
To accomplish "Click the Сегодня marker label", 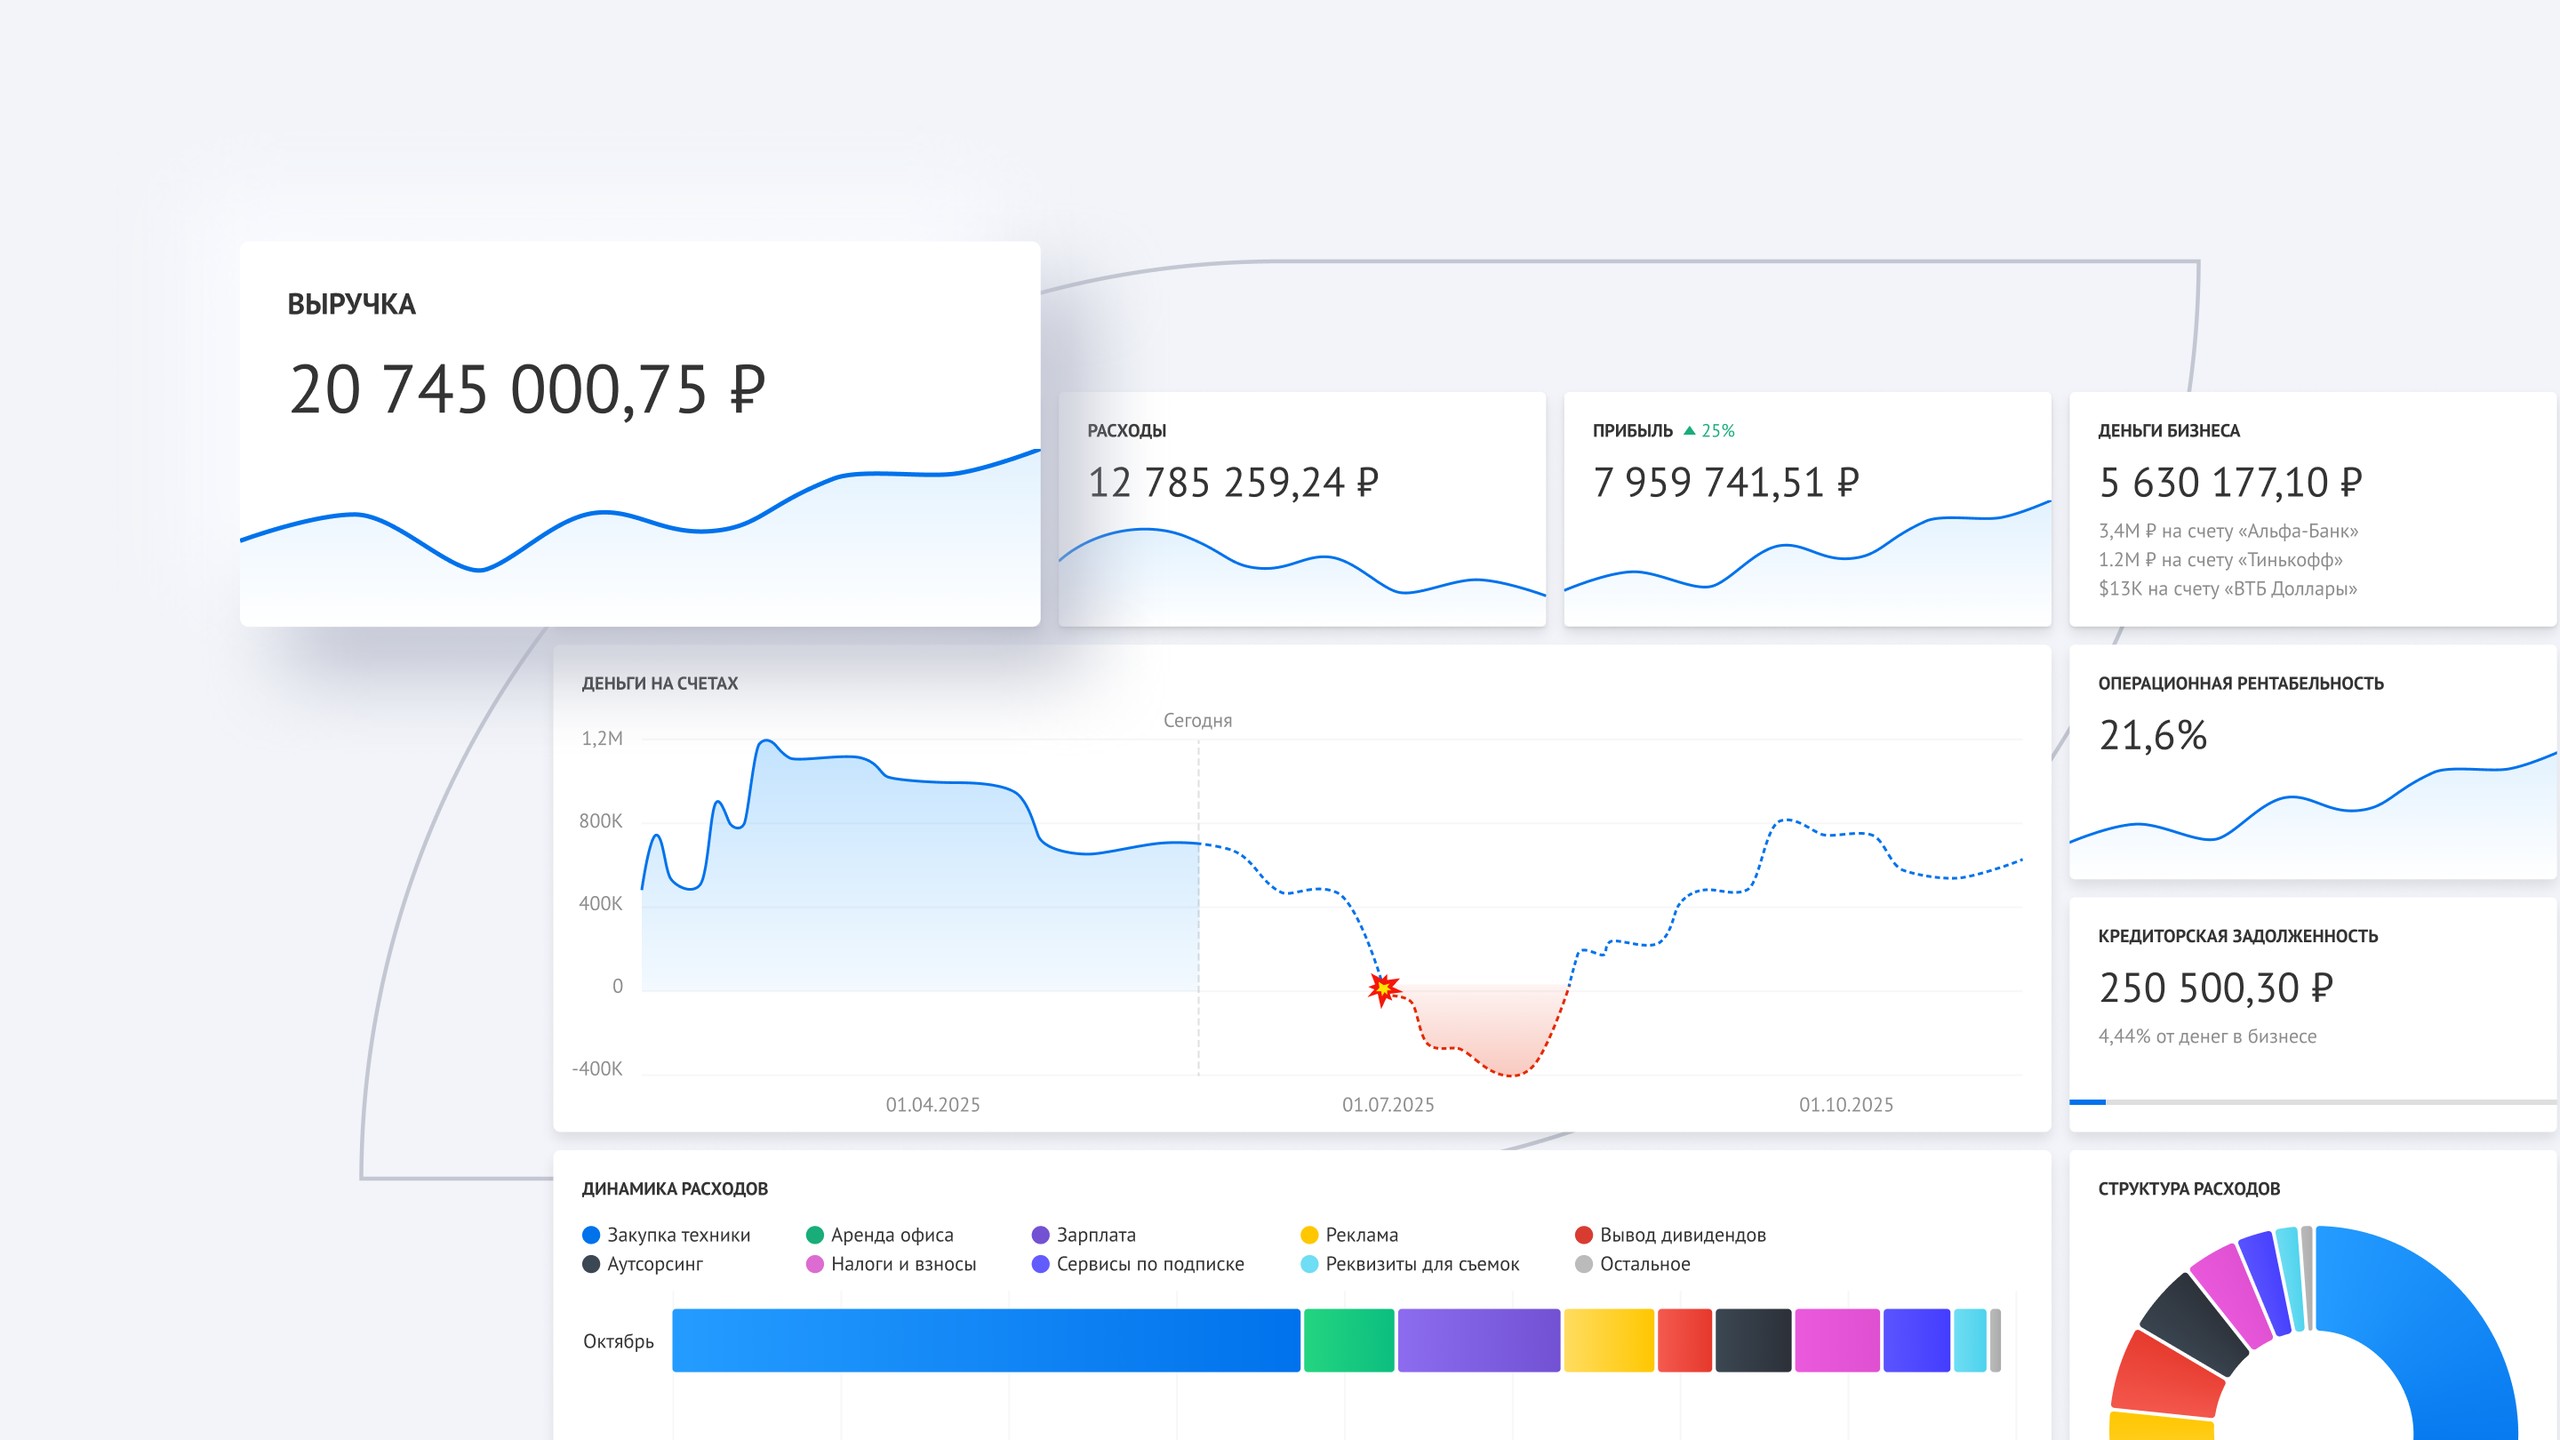I will pyautogui.click(x=1198, y=720).
